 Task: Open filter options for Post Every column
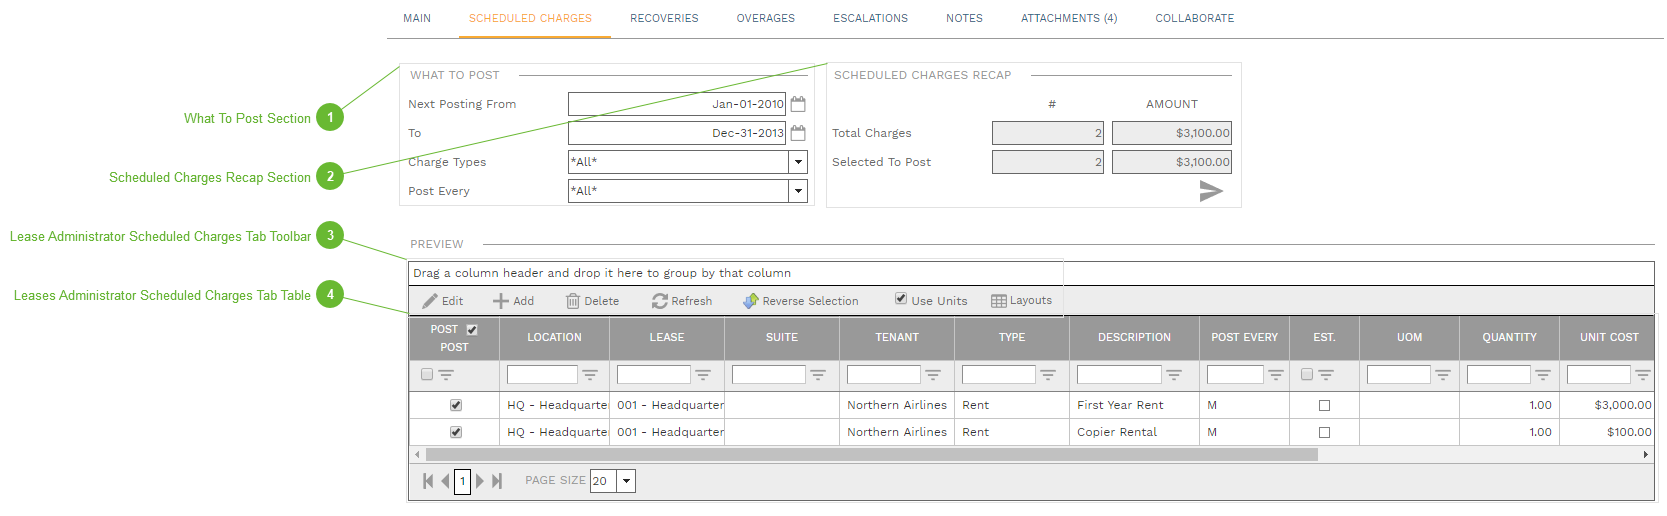coord(1276,375)
